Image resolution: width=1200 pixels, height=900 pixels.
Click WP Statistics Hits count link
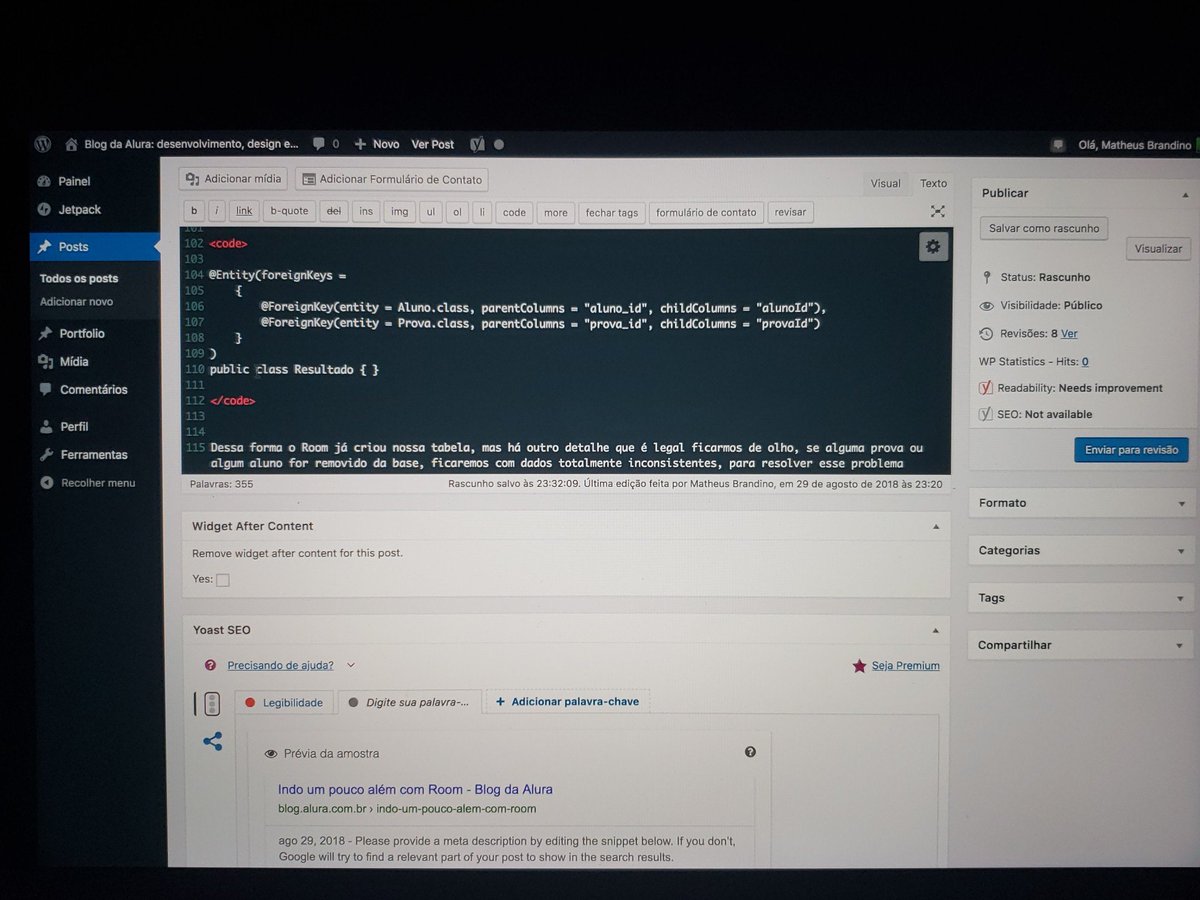coord(1085,361)
